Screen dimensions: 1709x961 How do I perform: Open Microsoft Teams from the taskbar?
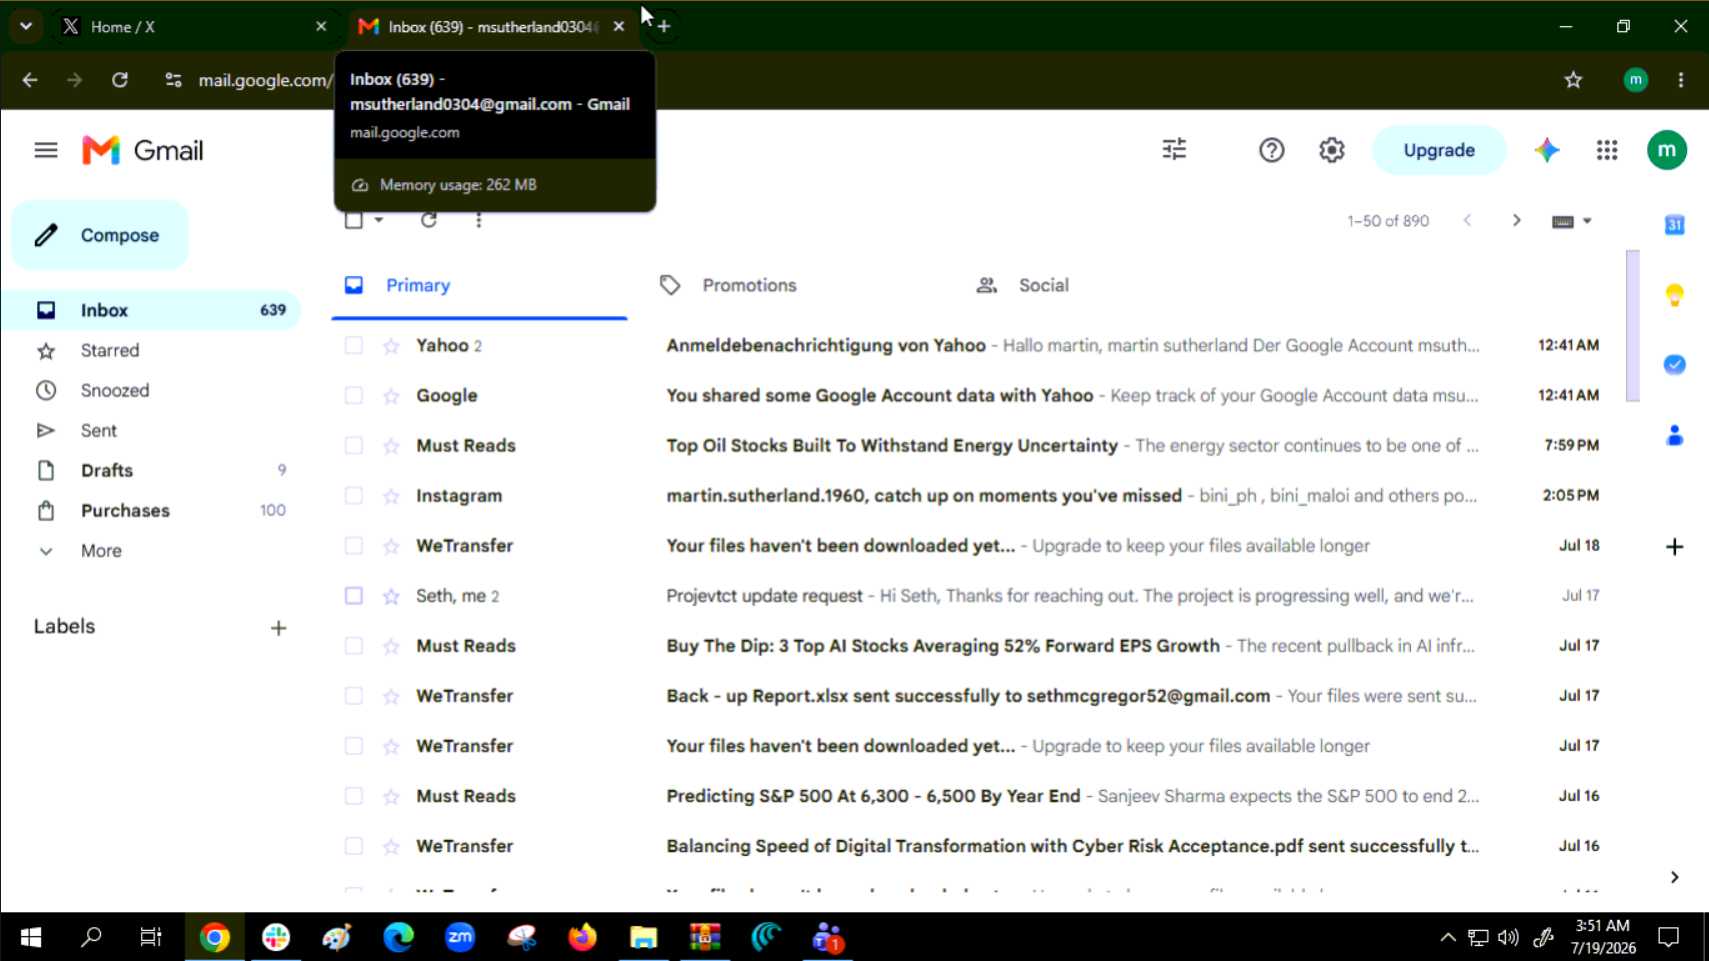[827, 937]
